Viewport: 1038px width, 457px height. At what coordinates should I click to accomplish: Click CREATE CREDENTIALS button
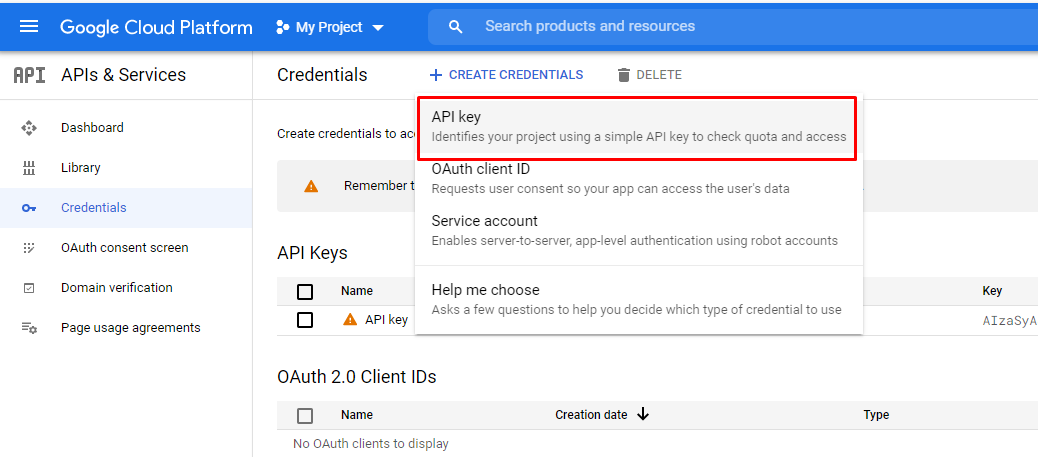pos(506,75)
